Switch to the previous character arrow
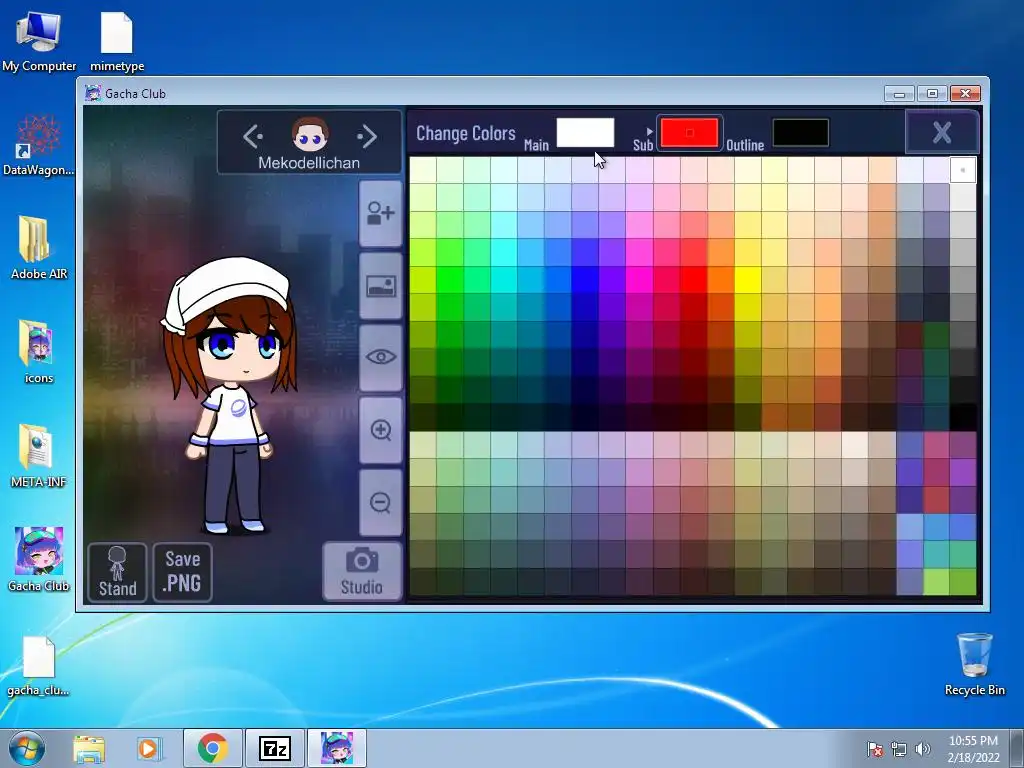Viewport: 1024px width, 768px height. click(x=253, y=136)
